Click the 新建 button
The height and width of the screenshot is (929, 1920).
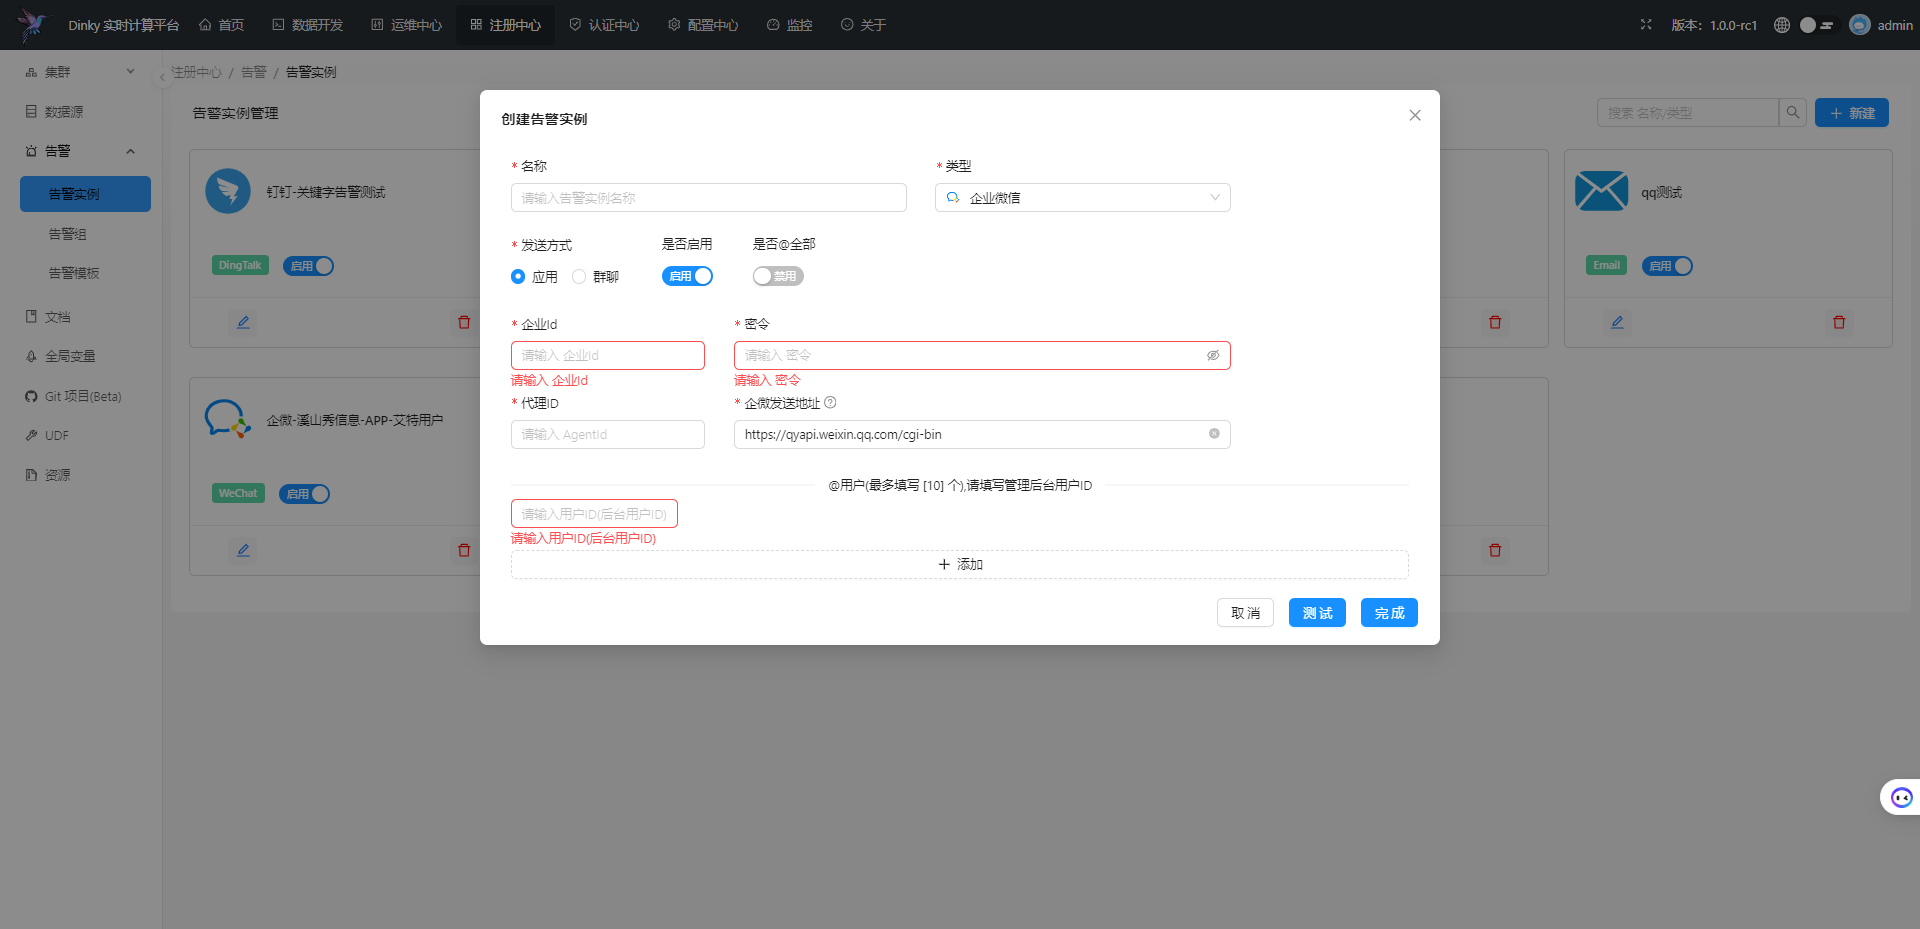[x=1852, y=113]
